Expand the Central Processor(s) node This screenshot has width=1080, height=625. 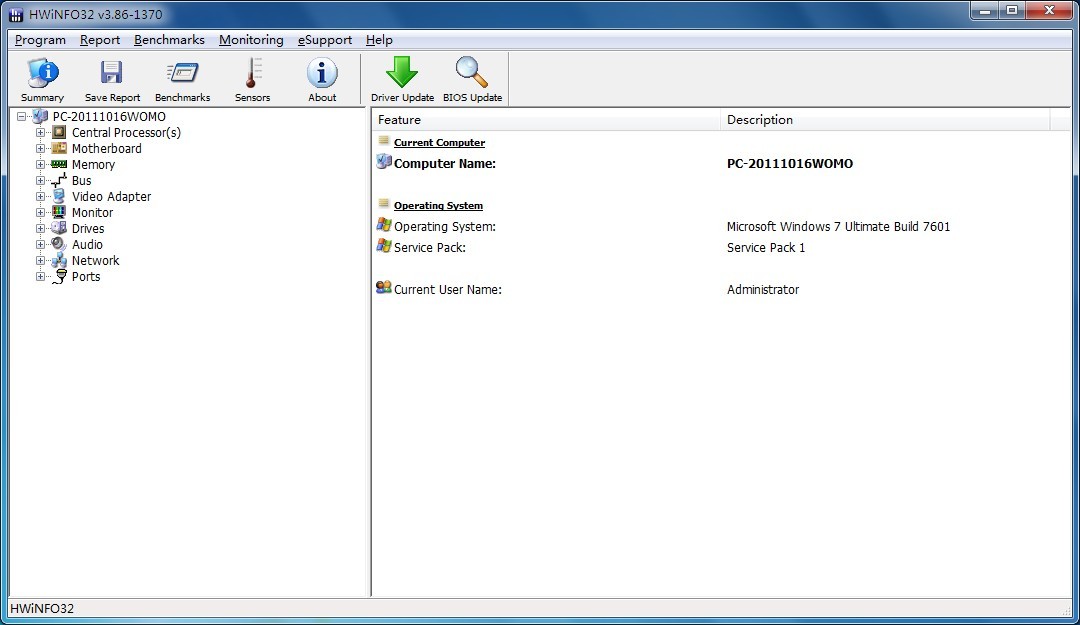click(x=41, y=132)
